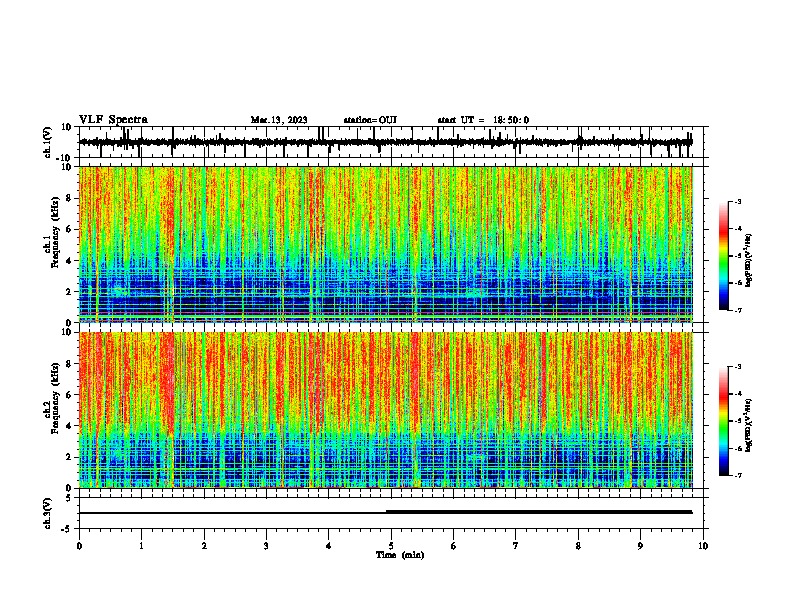792x612 pixels.
Task: Click the ch.2 spectrogram 8 kHz tick label
Action: (x=69, y=363)
